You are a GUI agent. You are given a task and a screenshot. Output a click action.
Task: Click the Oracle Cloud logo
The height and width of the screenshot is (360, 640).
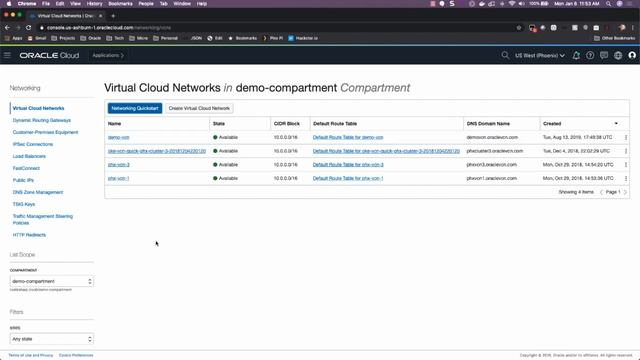pos(49,56)
